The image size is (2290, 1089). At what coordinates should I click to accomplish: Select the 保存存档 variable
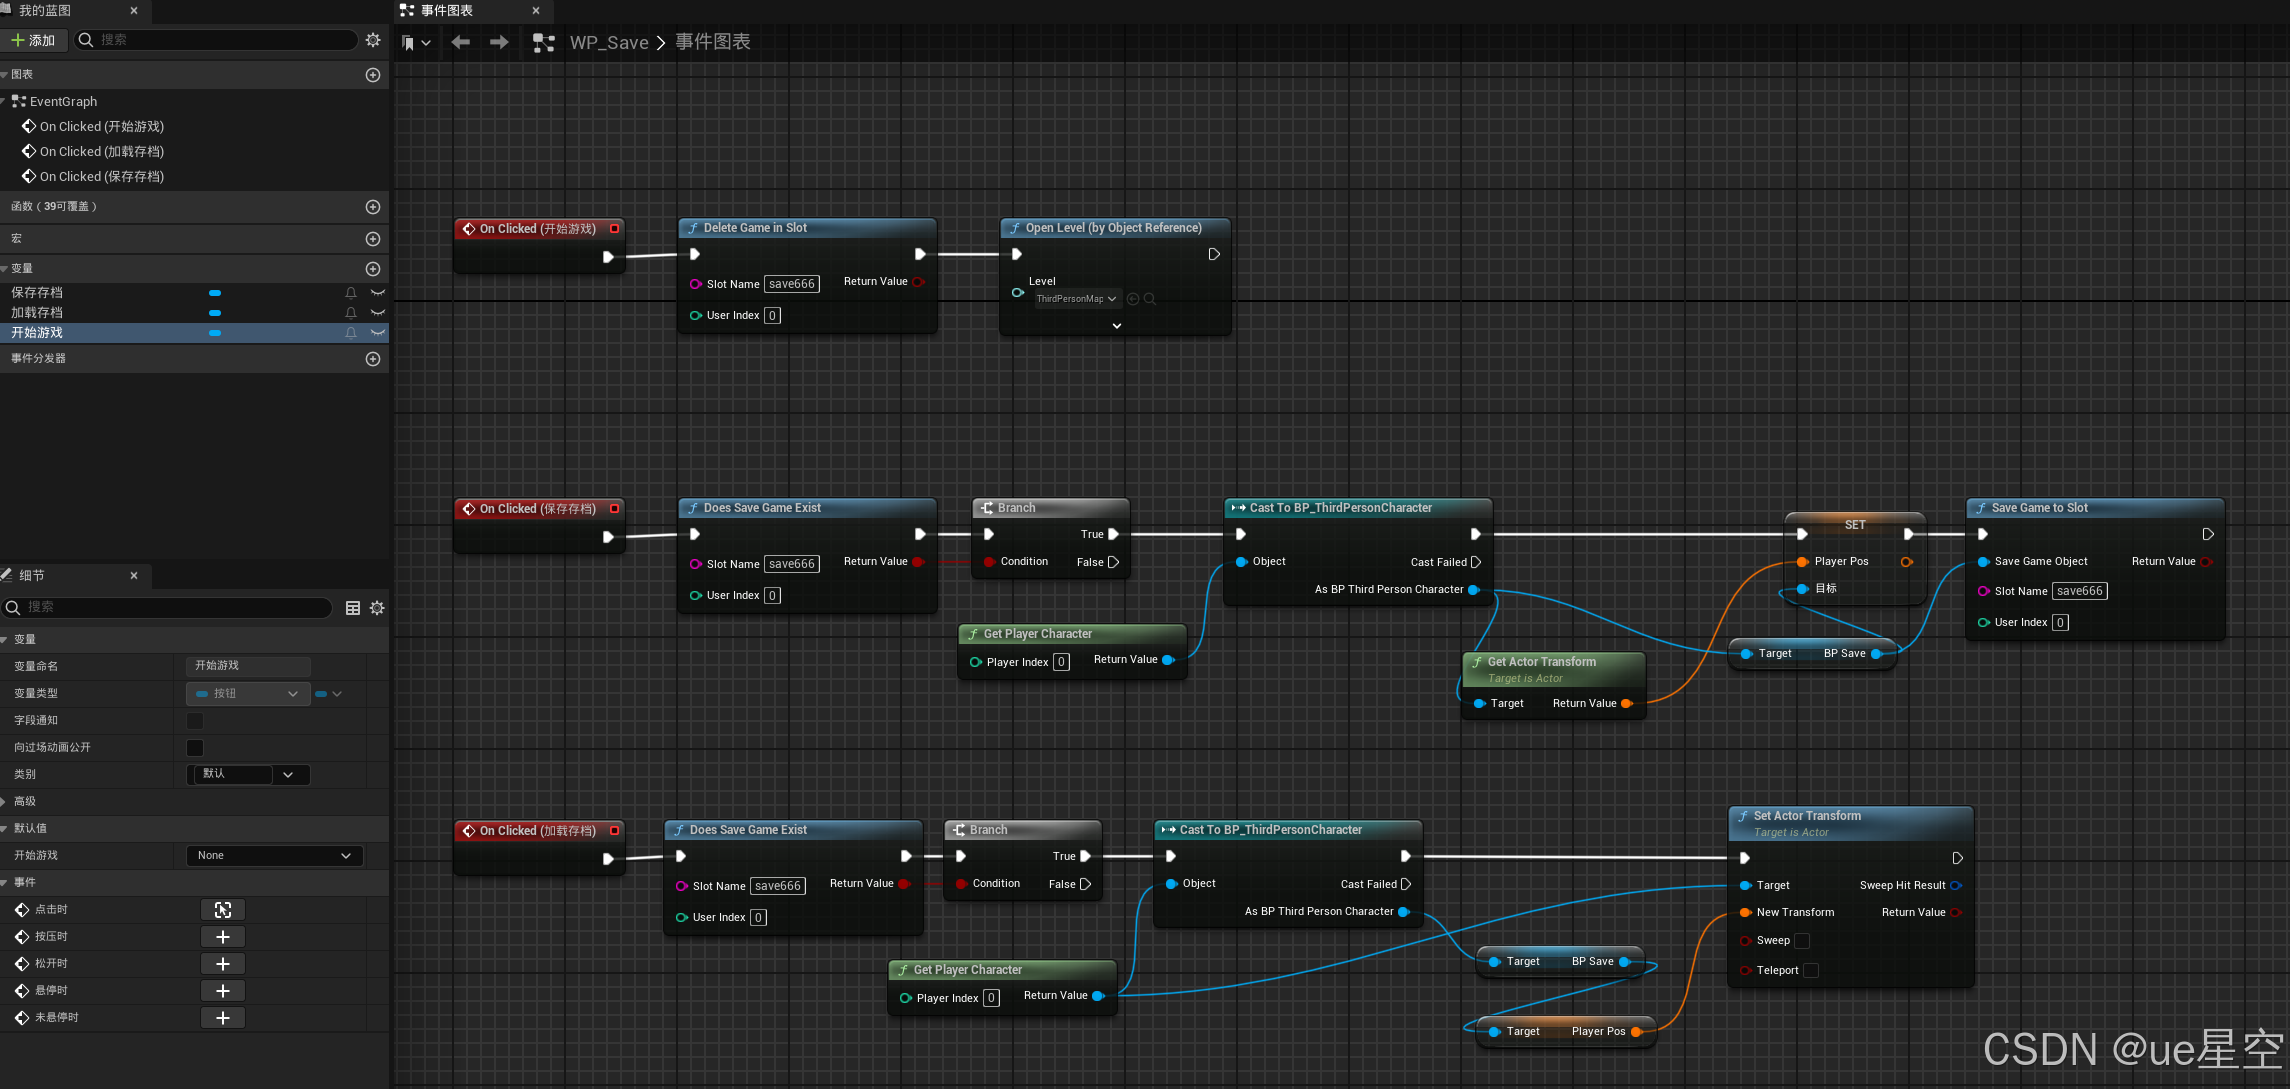[x=37, y=292]
